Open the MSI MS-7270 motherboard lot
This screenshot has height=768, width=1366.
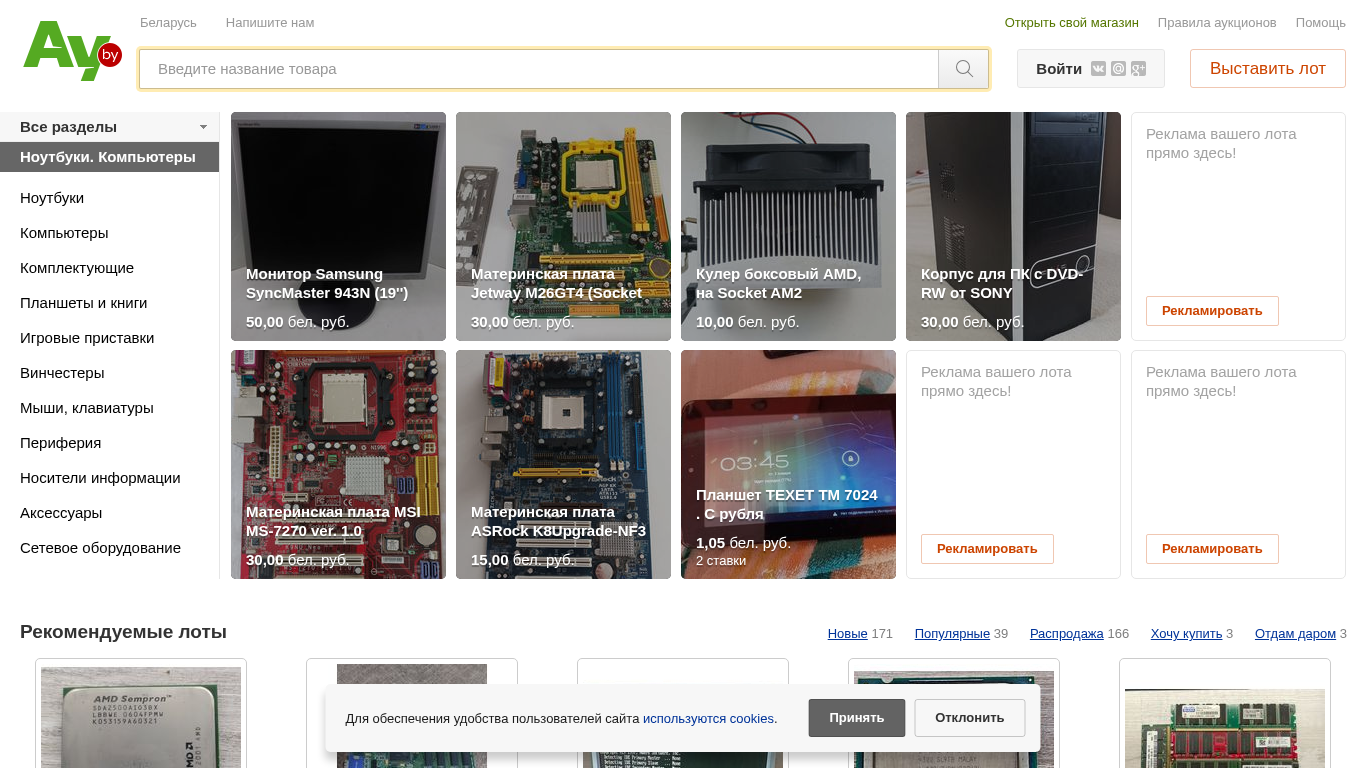coord(338,464)
